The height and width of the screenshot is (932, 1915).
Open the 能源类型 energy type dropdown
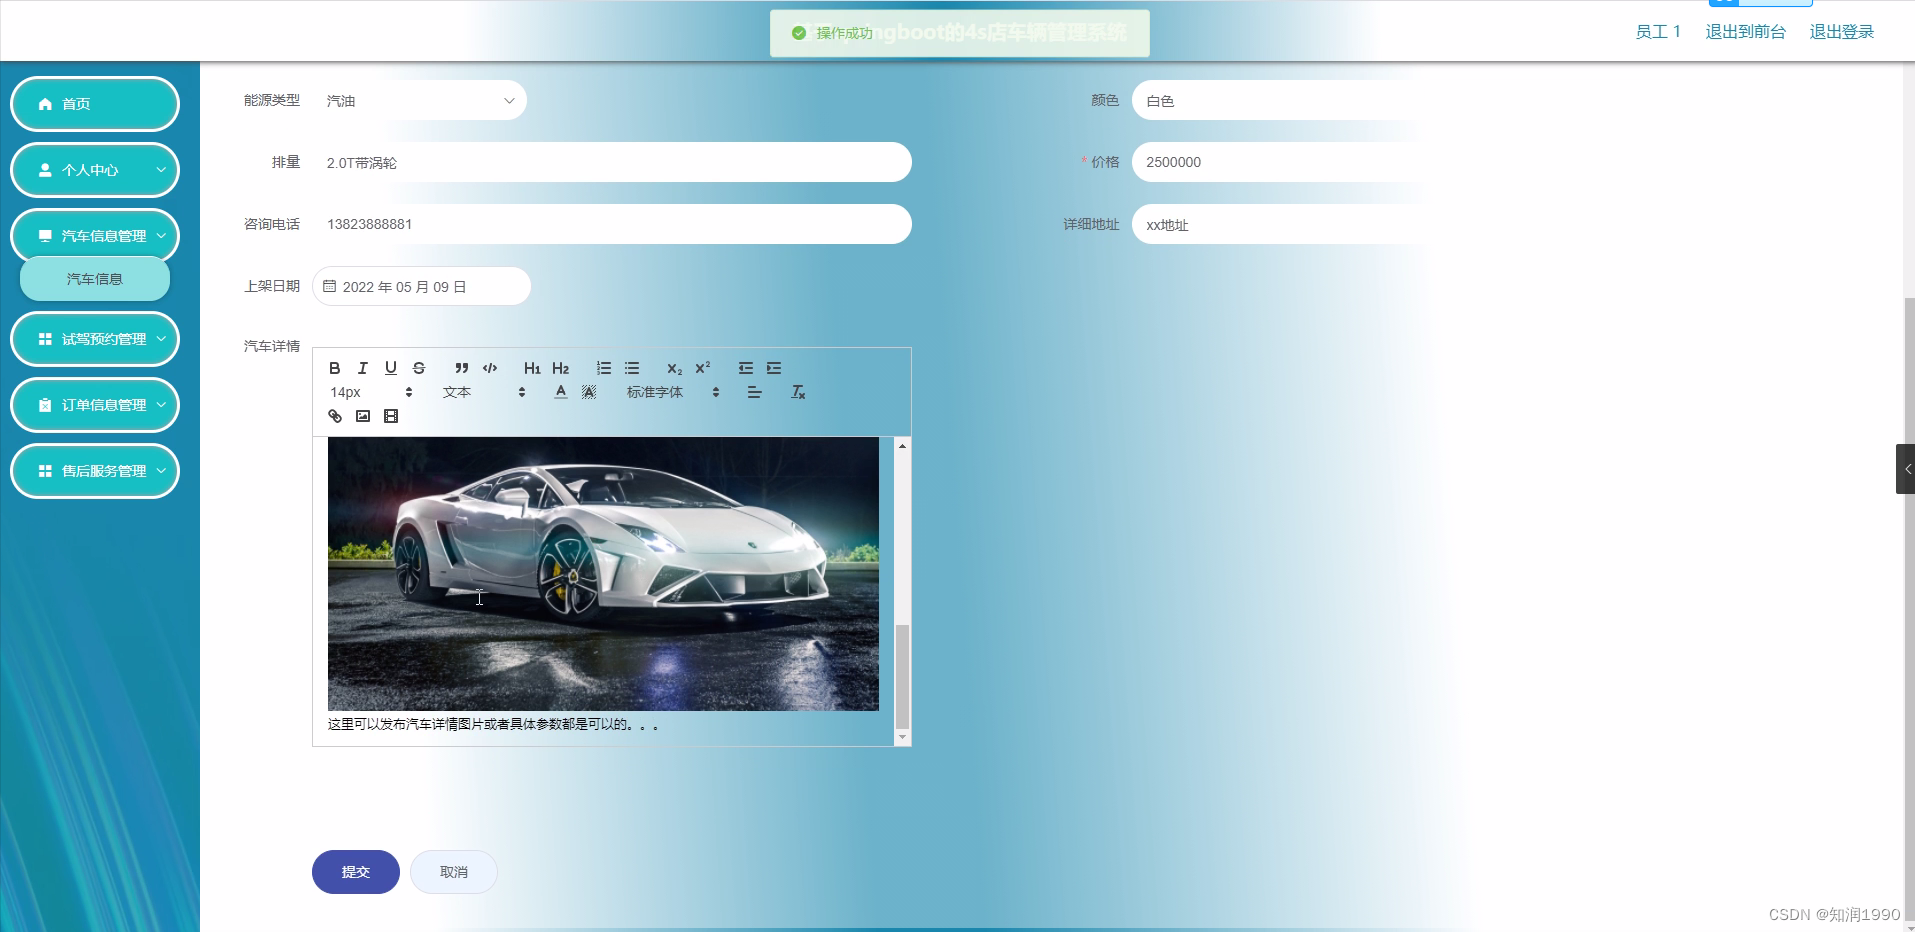point(420,100)
